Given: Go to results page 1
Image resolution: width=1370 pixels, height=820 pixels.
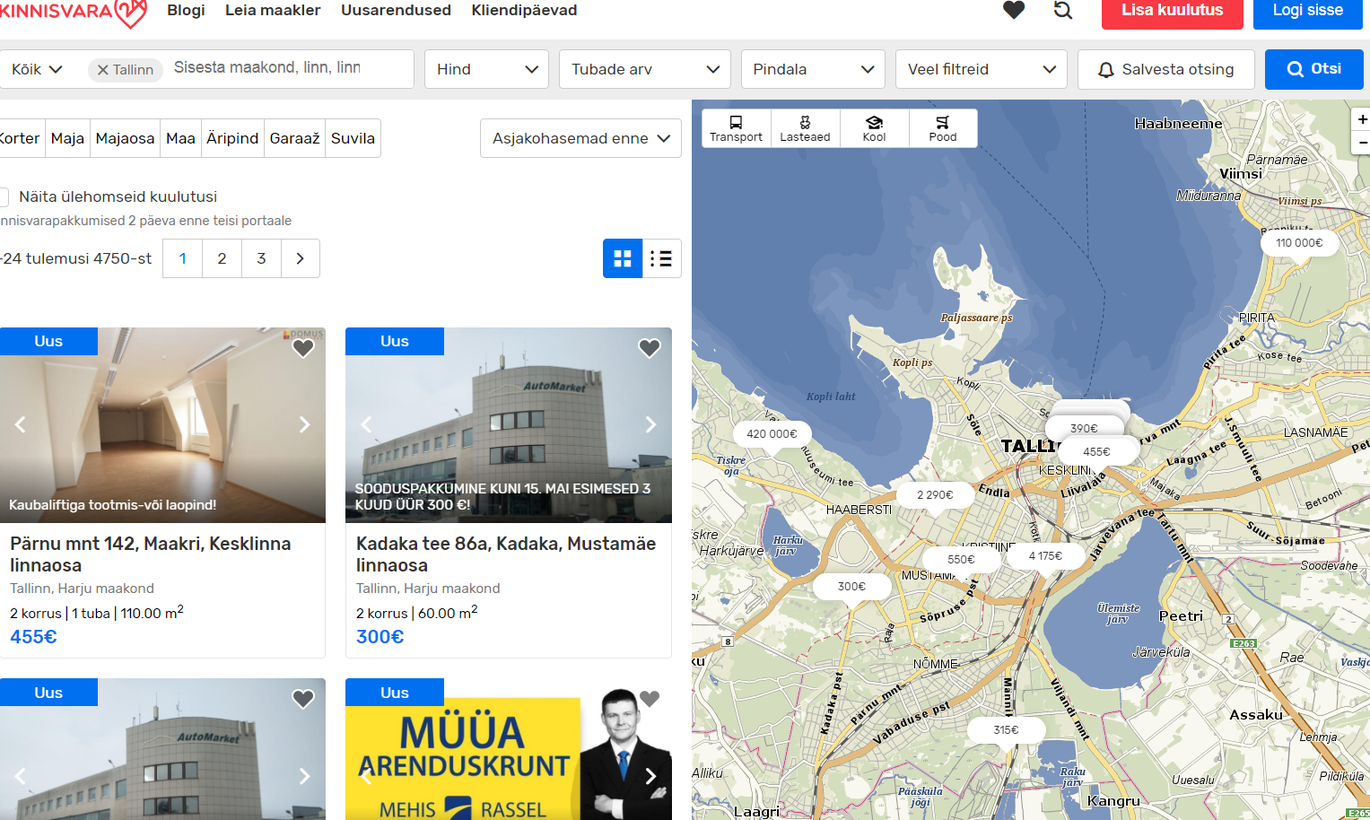Looking at the screenshot, I should [182, 259].
